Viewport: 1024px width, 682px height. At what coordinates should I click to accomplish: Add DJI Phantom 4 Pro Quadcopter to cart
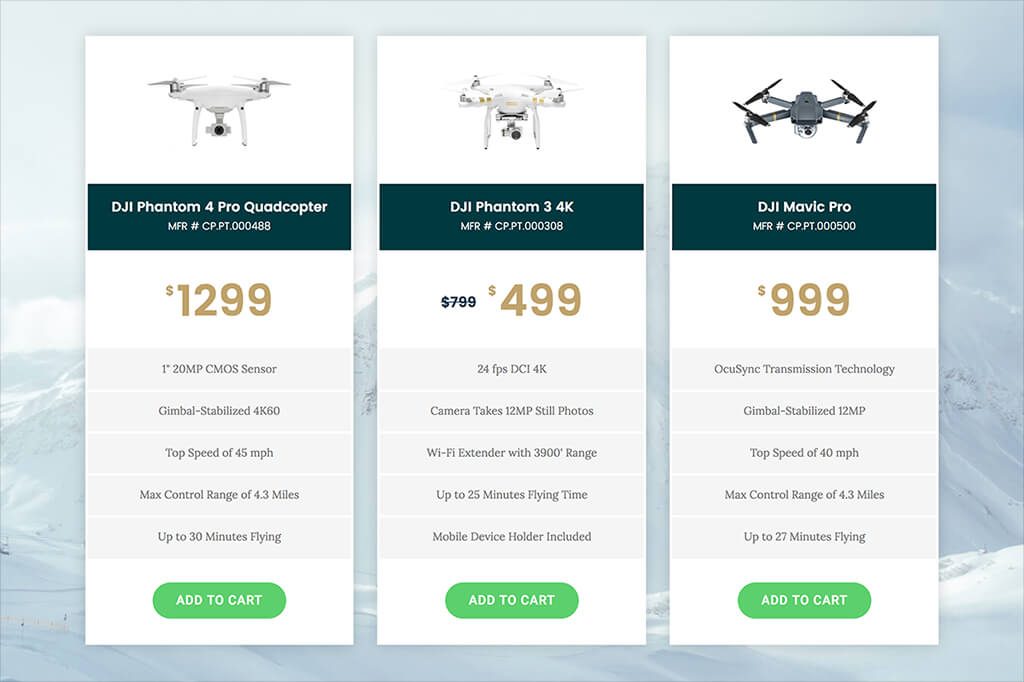219,600
